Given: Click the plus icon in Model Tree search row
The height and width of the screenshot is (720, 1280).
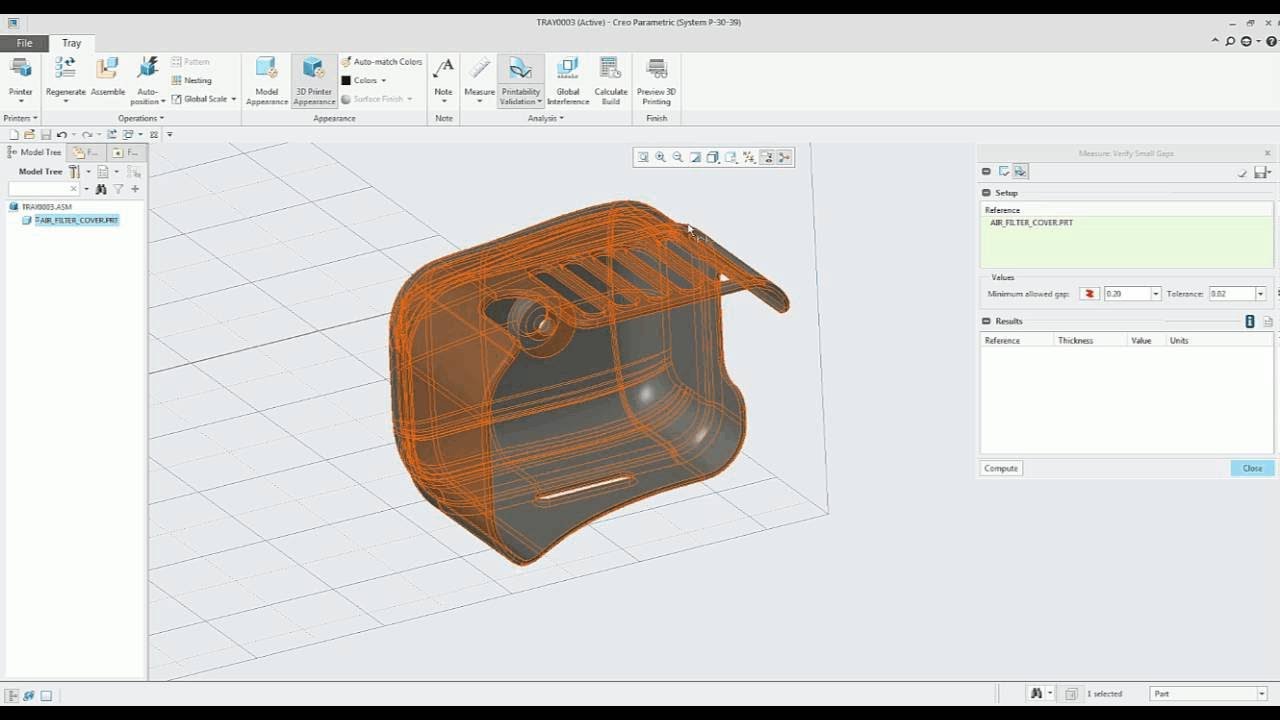Looking at the screenshot, I should [135, 189].
